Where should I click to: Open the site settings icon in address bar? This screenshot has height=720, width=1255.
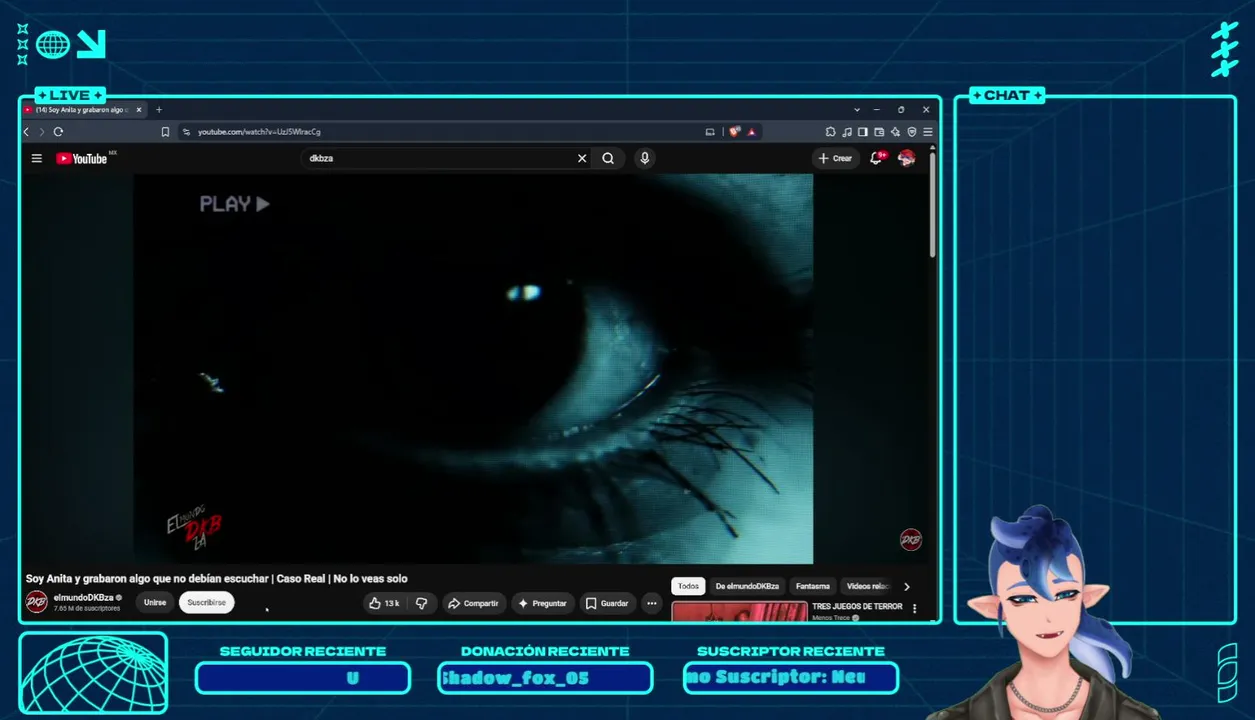tap(186, 131)
